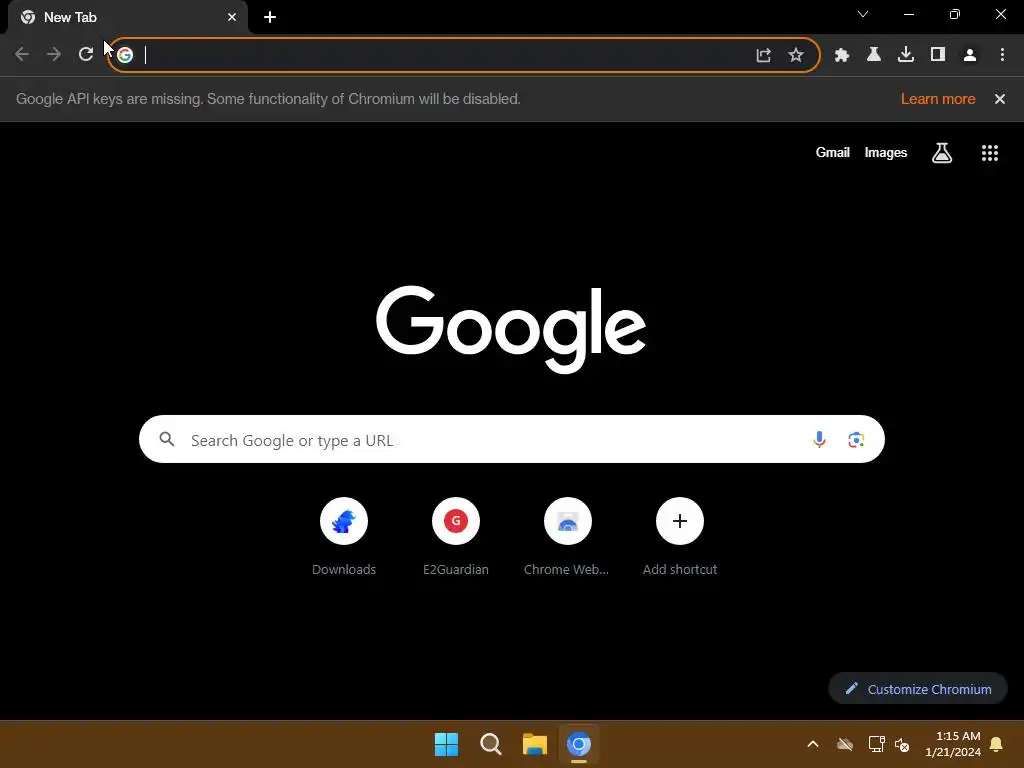The height and width of the screenshot is (768, 1024).
Task: Toggle the side panel
Action: coord(938,55)
